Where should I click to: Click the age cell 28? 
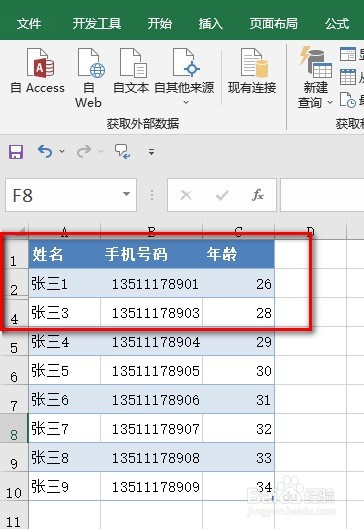[239, 312]
